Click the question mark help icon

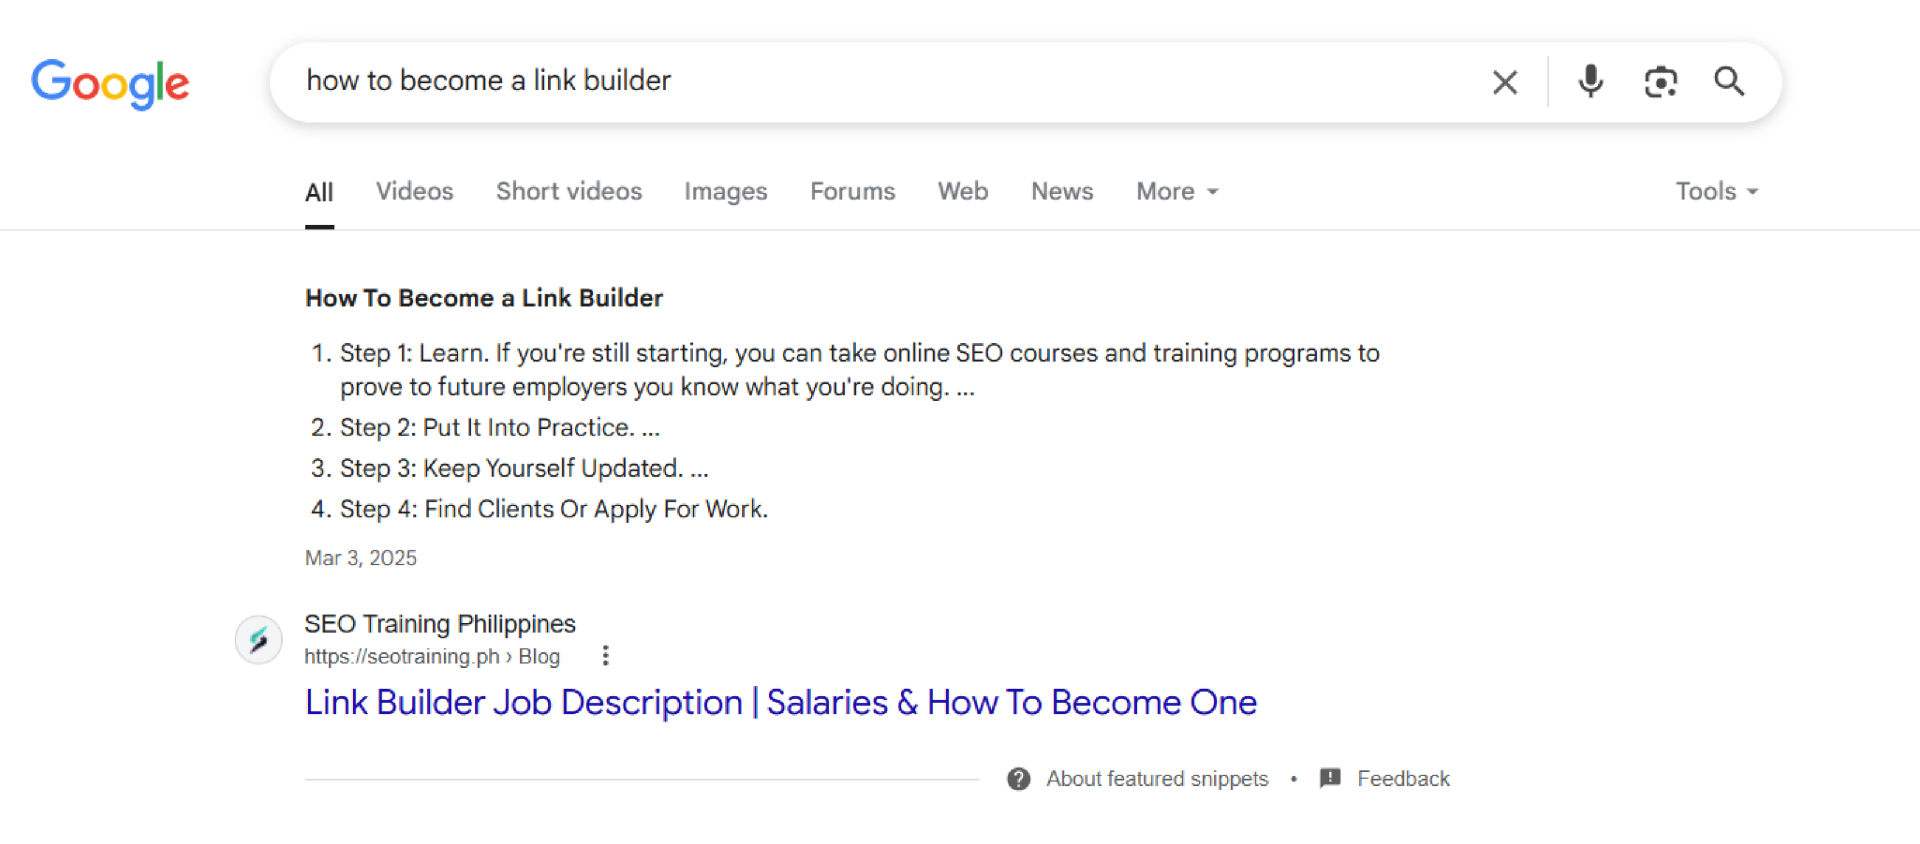1019,779
